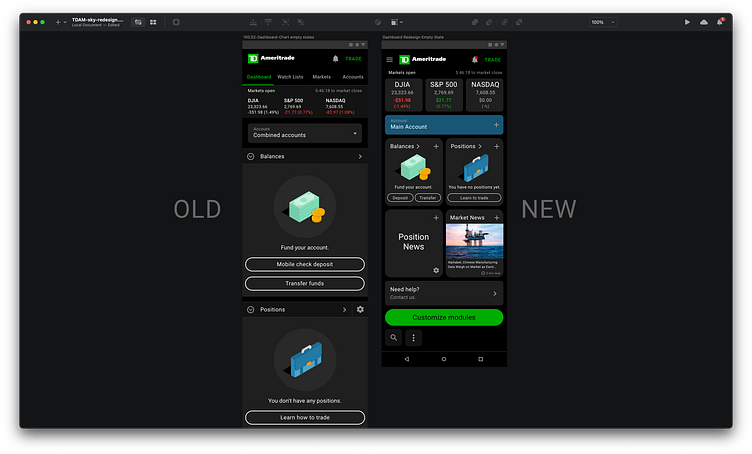Viewport: 752px width, 454px height.
Task: Switch to grid view icon in toolbar
Action: [153, 22]
